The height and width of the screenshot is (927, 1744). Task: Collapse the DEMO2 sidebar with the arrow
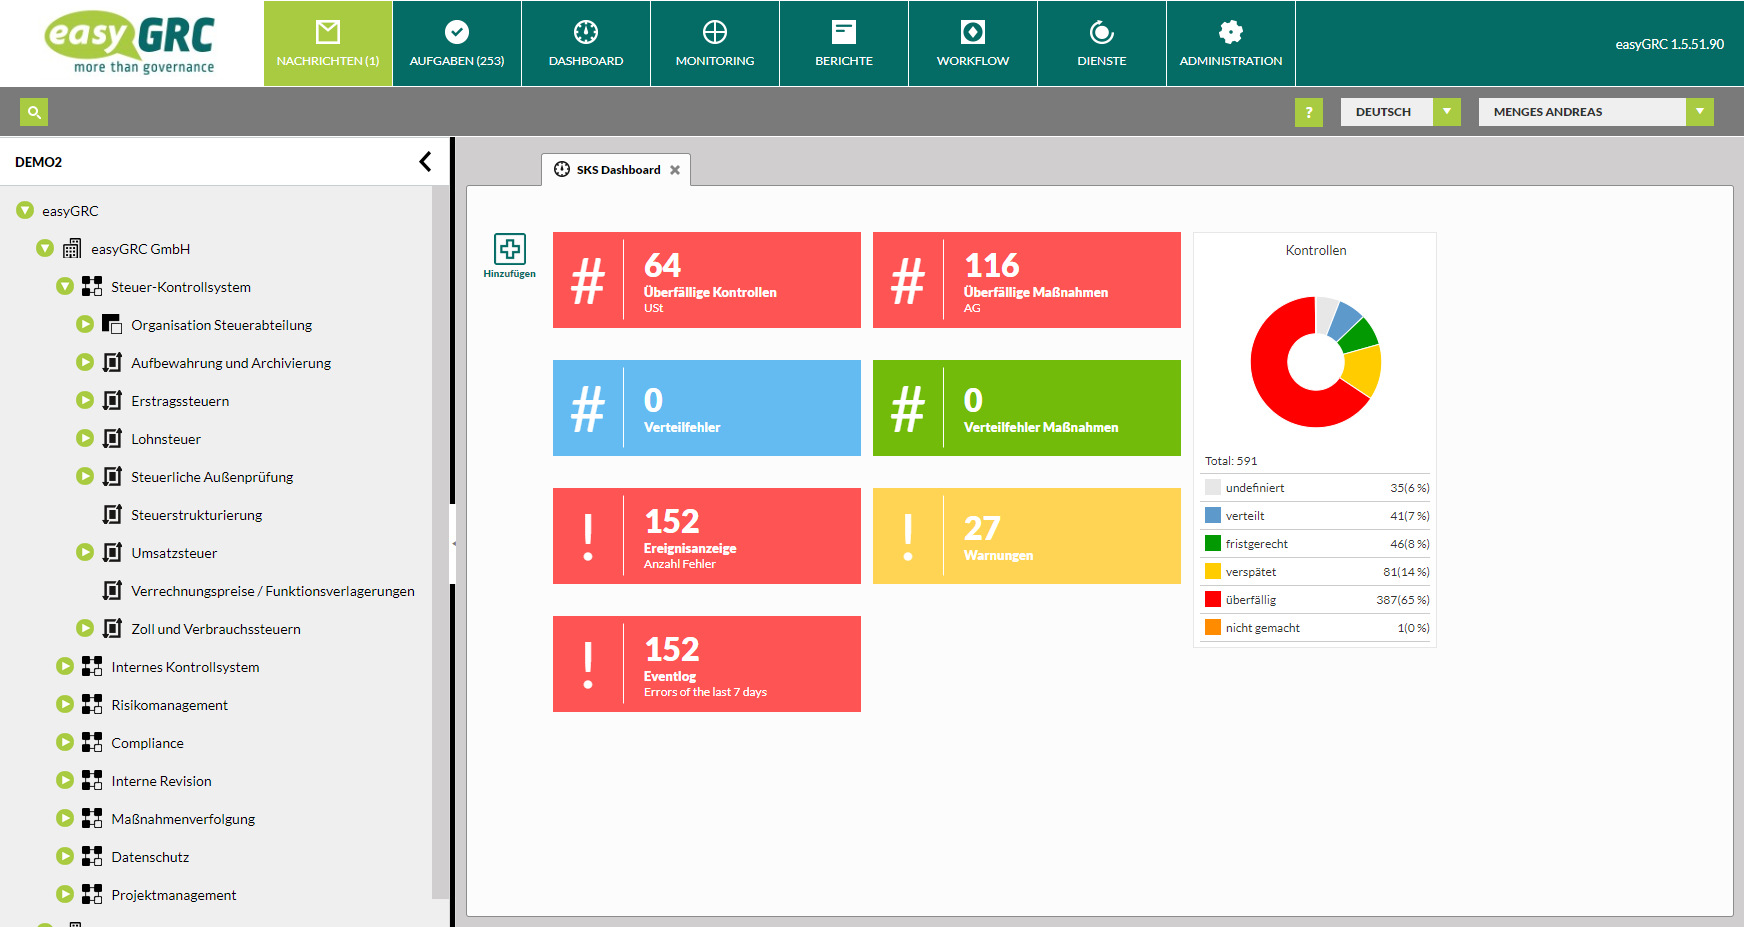click(x=425, y=161)
